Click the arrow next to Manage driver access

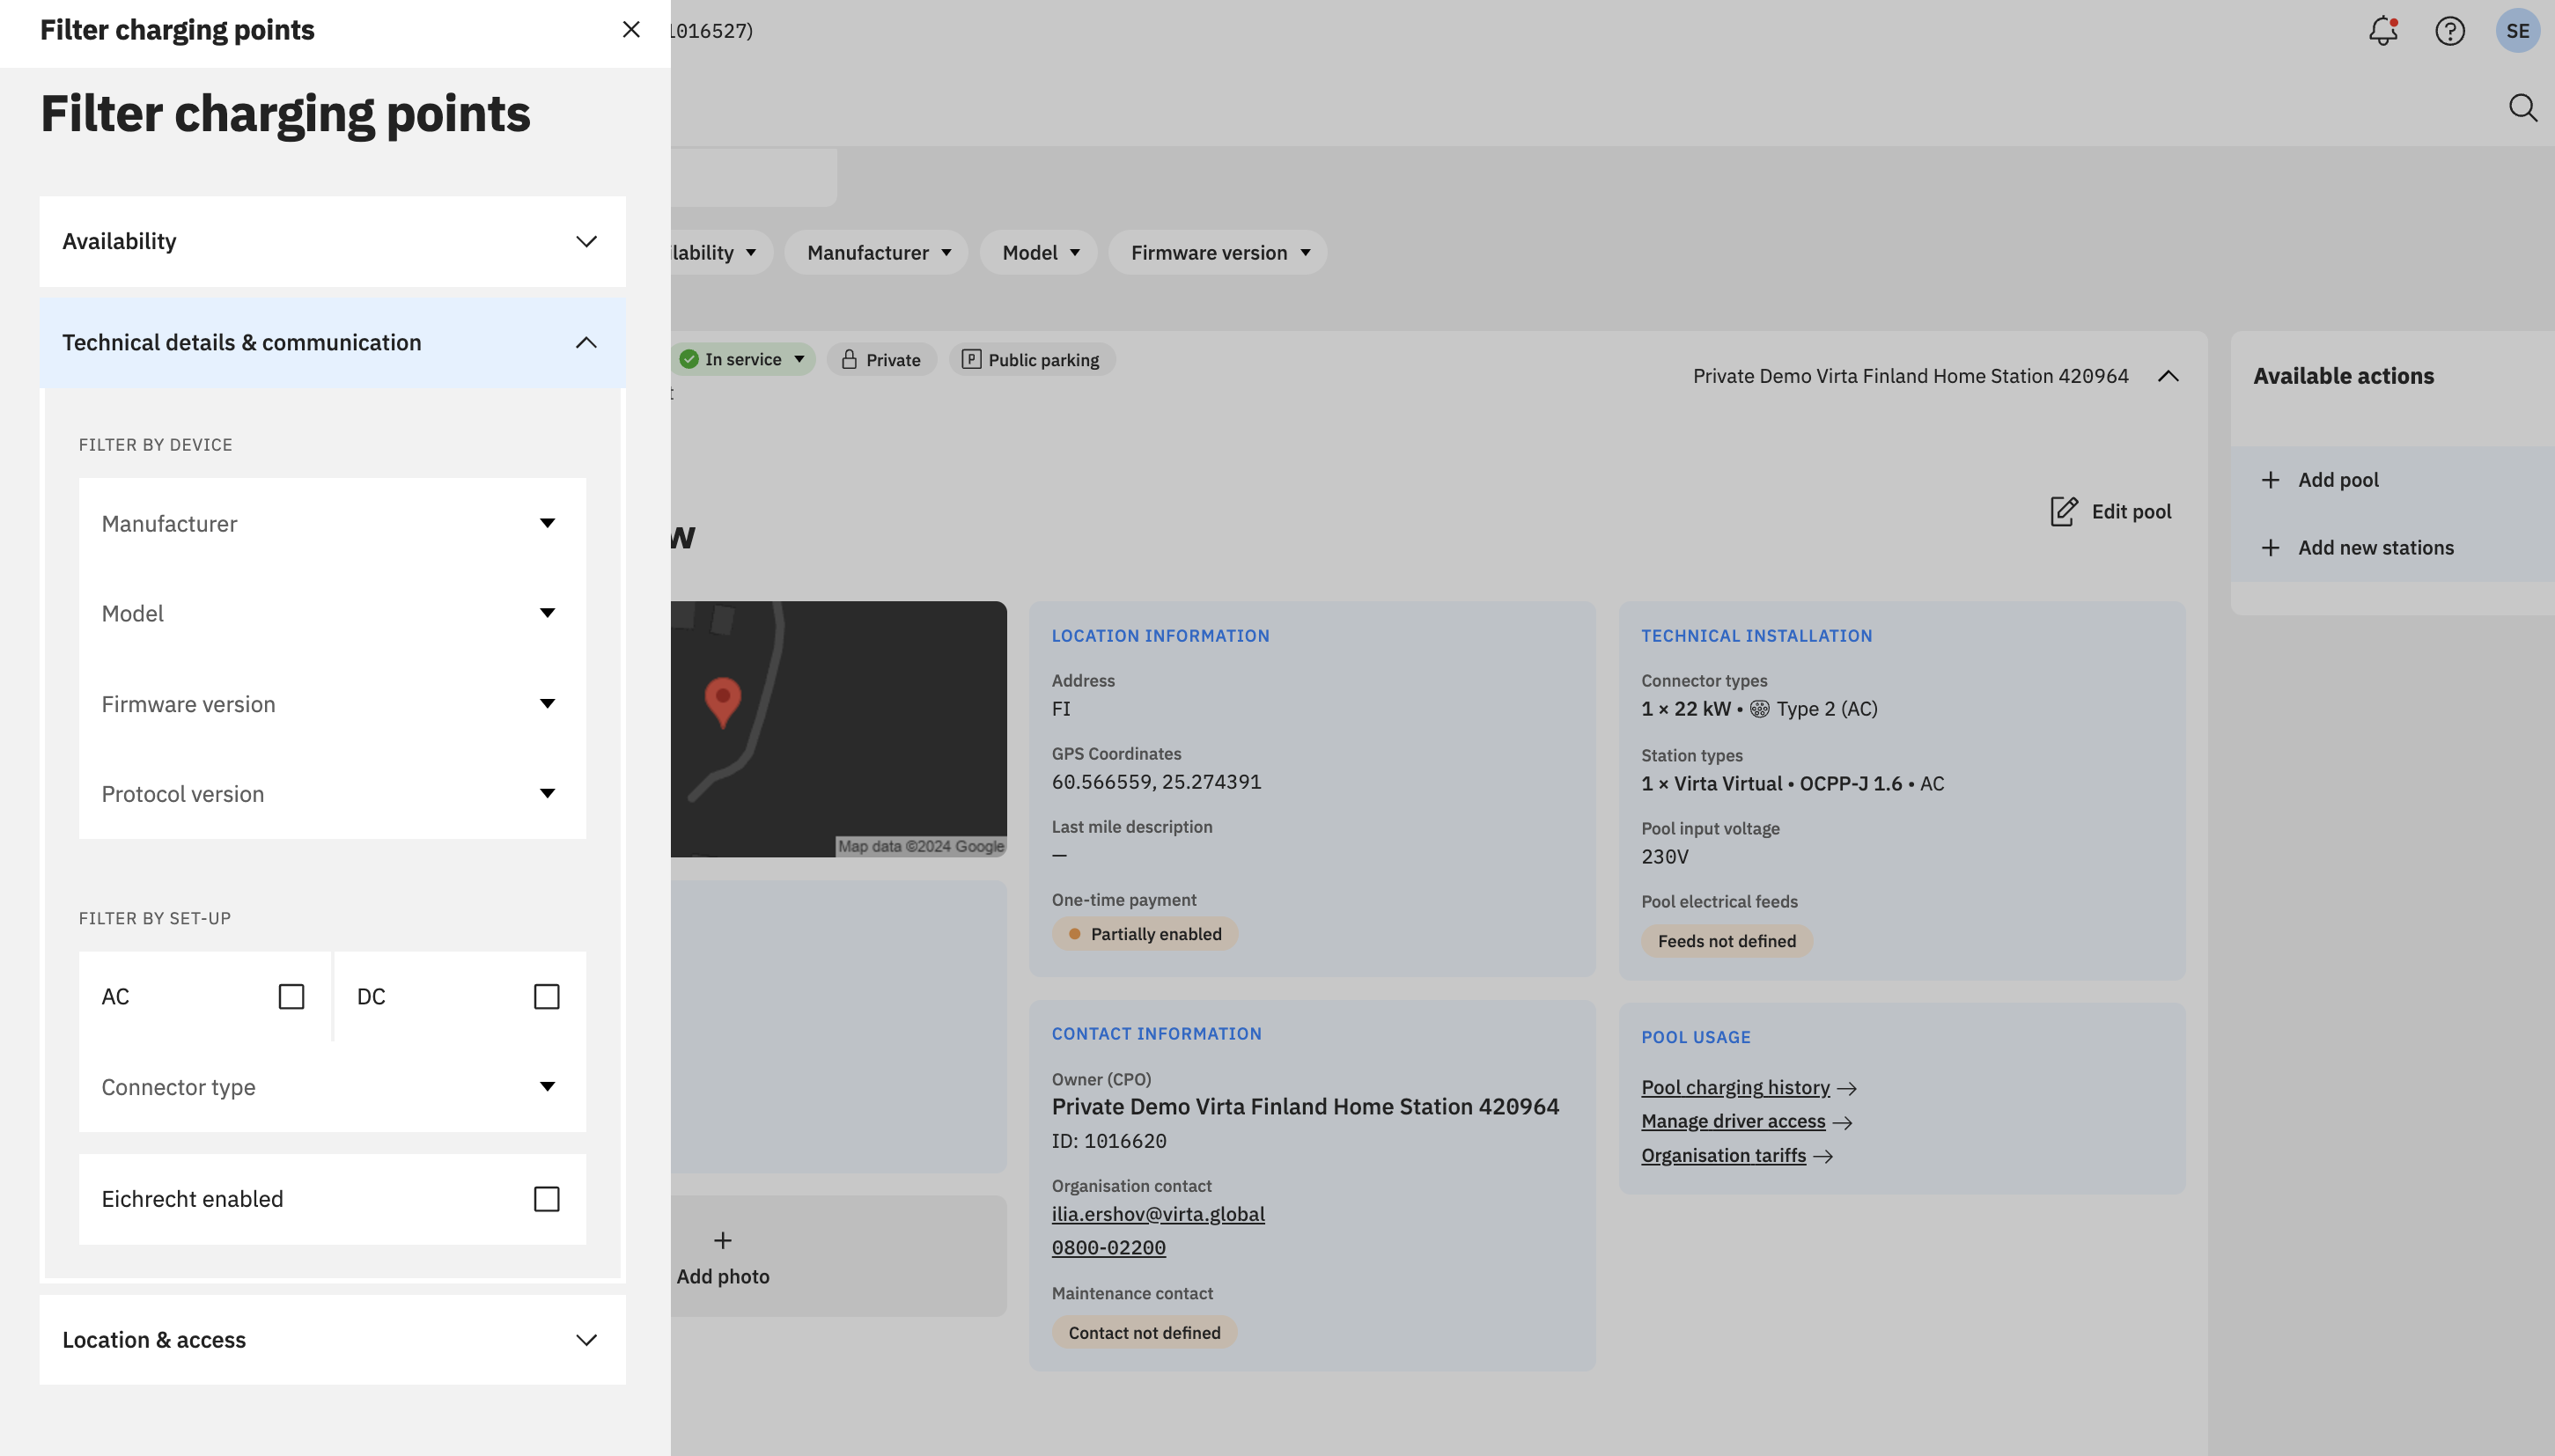click(1843, 1122)
